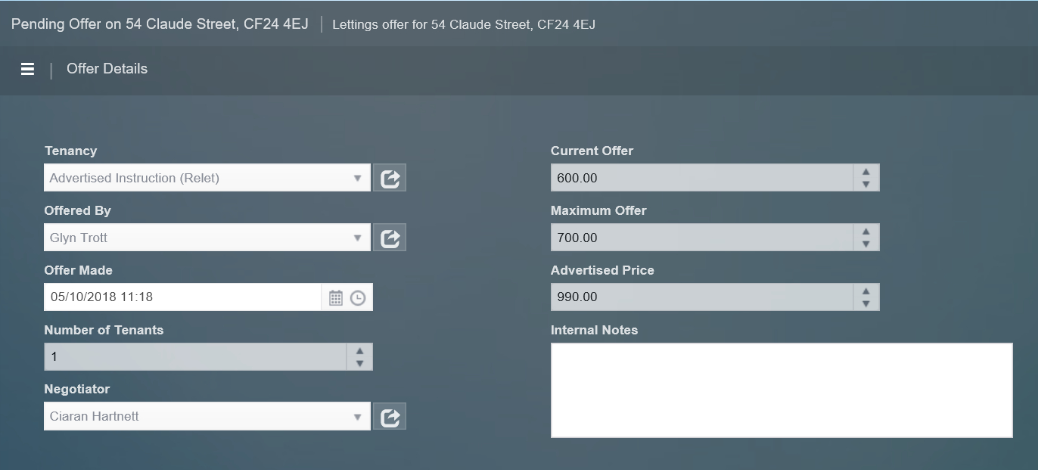Decrease the Advertised Price amount

(x=866, y=303)
